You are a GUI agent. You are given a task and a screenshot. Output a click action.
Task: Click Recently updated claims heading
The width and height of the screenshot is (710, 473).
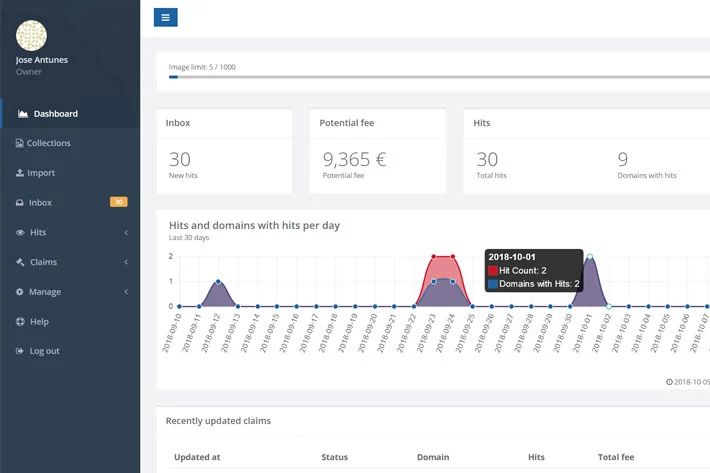tap(218, 421)
